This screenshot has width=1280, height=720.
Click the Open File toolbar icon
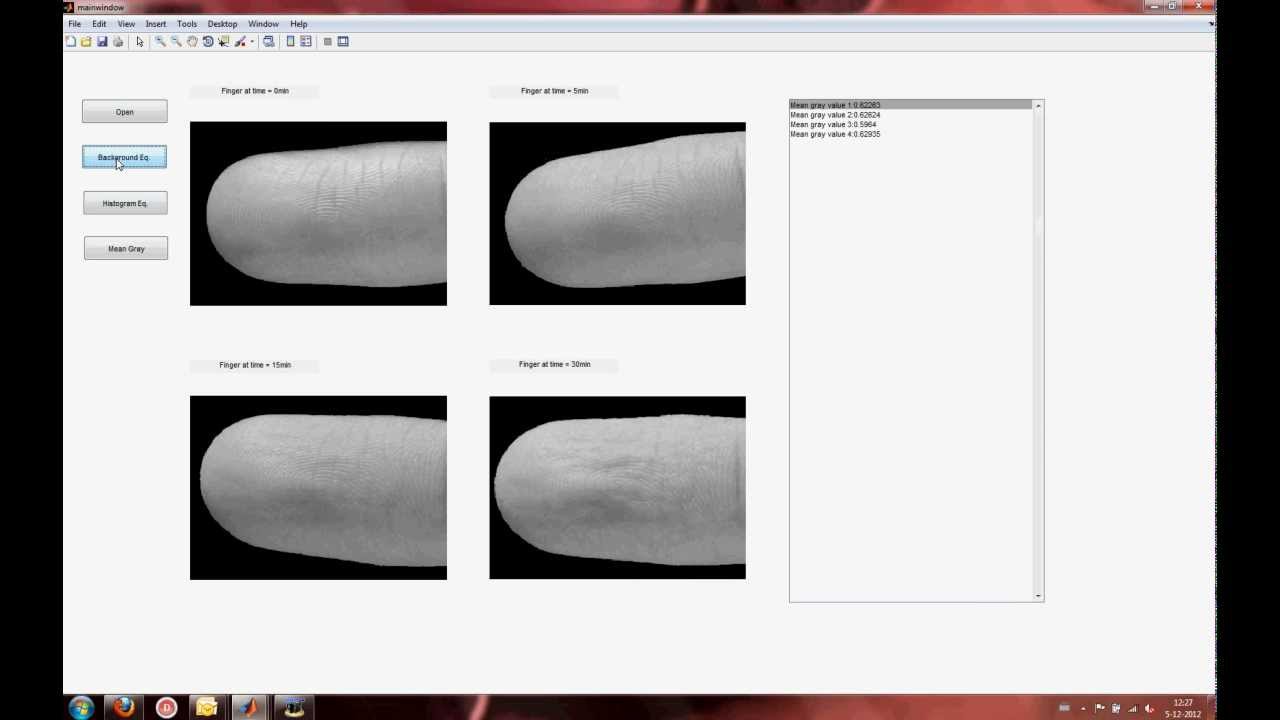86,41
